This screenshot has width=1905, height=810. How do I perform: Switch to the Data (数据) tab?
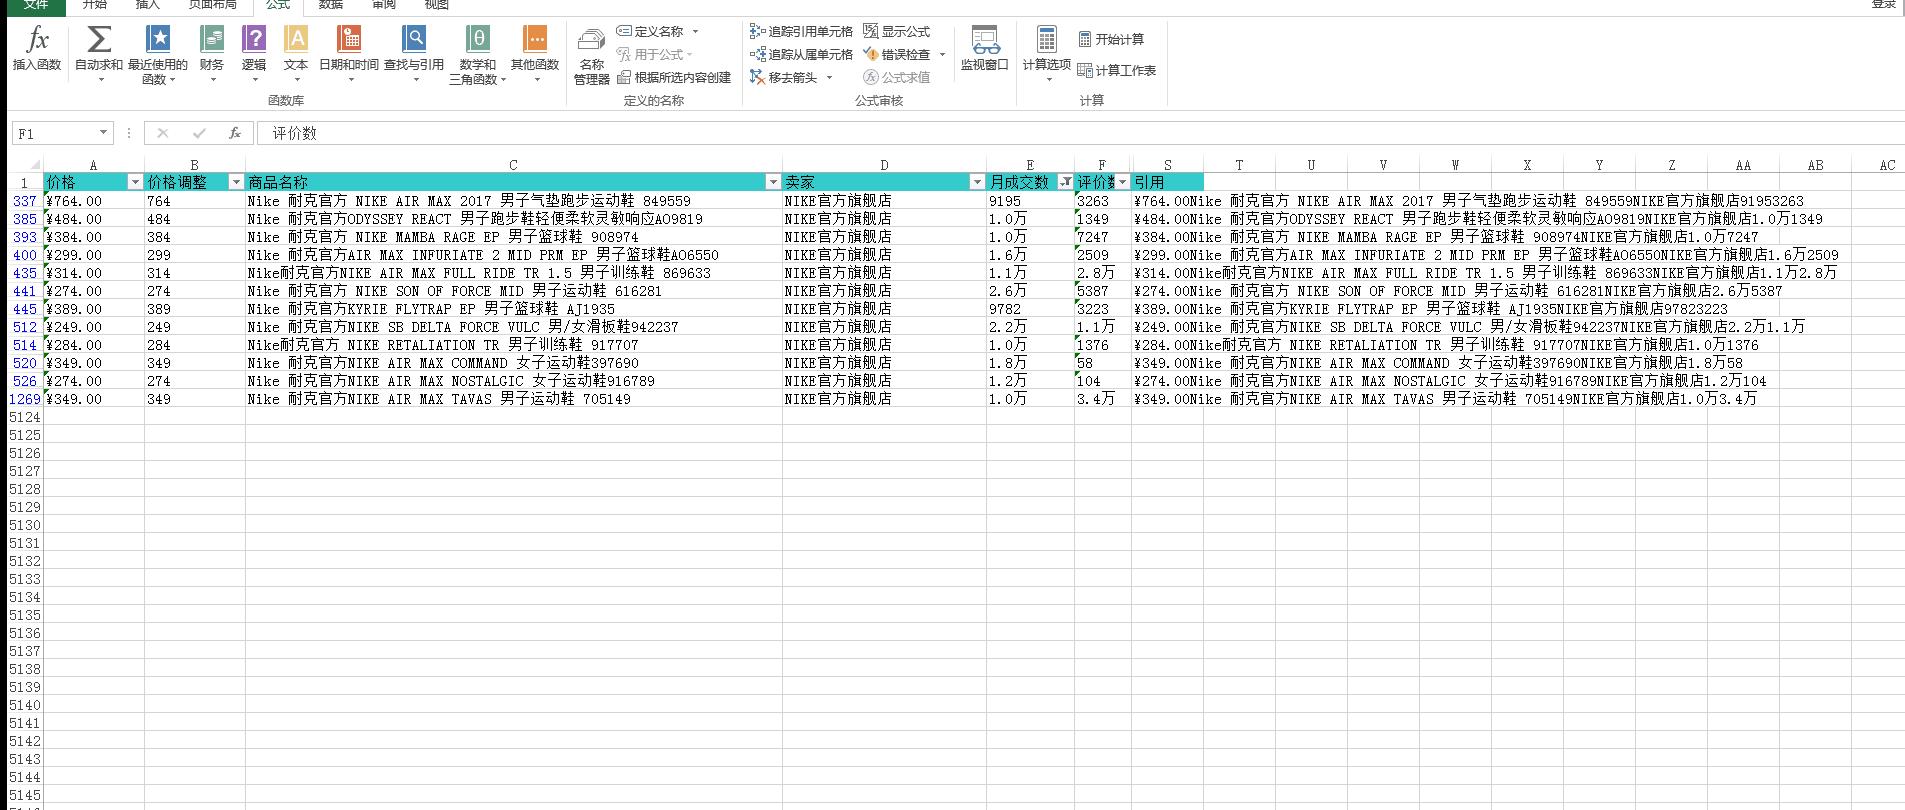[x=331, y=5]
